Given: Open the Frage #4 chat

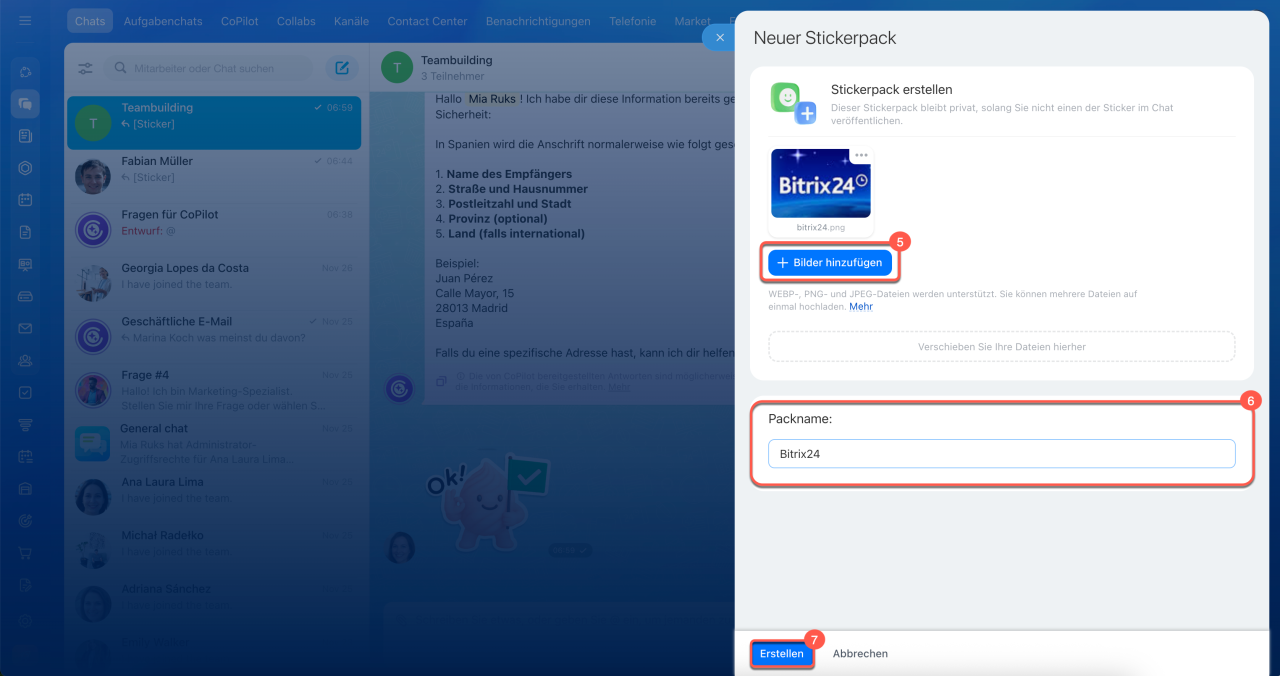Looking at the screenshot, I should (214, 390).
